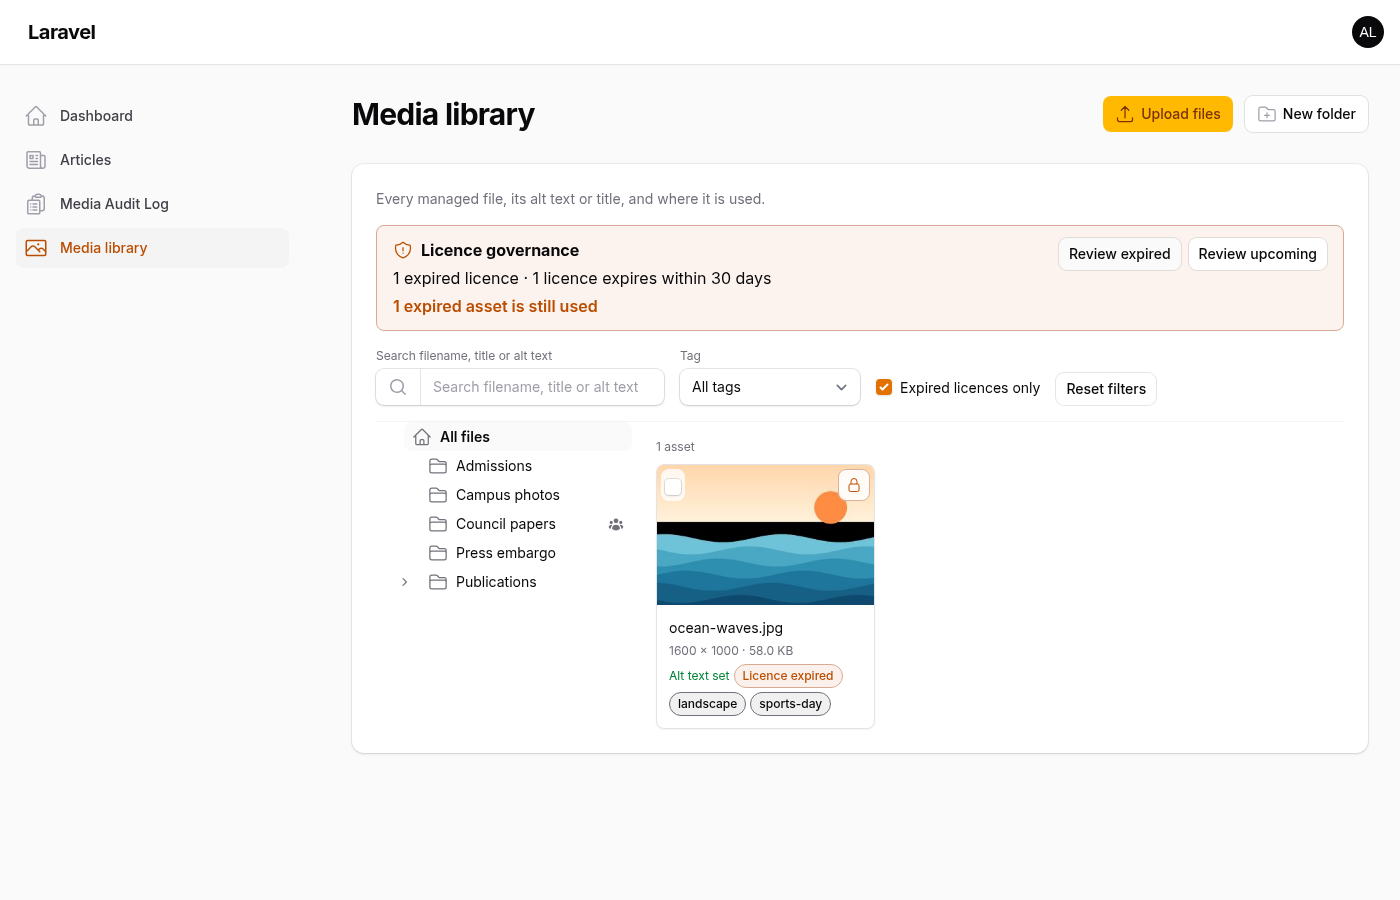Select All files in folder tree

pos(518,437)
